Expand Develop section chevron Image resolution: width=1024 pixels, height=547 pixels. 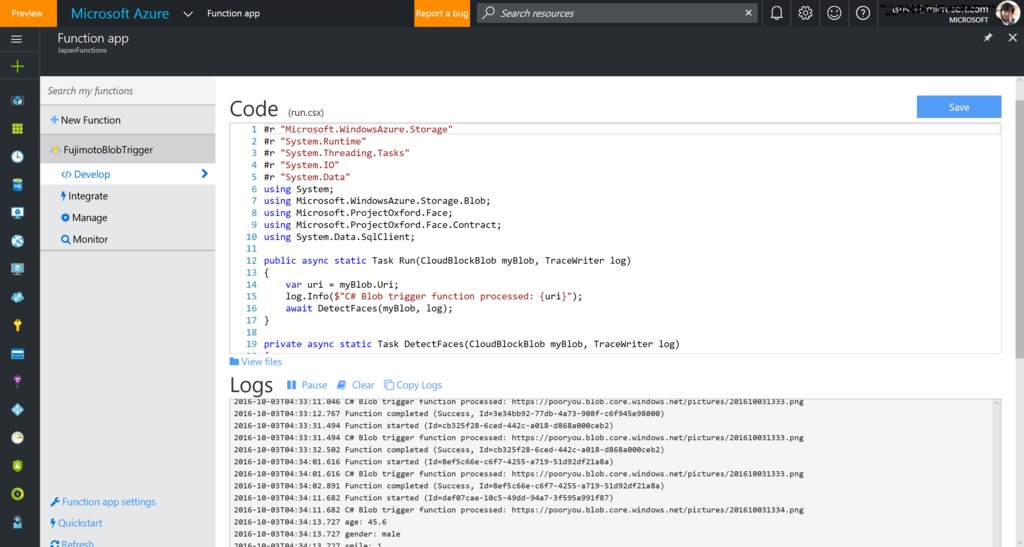point(204,174)
